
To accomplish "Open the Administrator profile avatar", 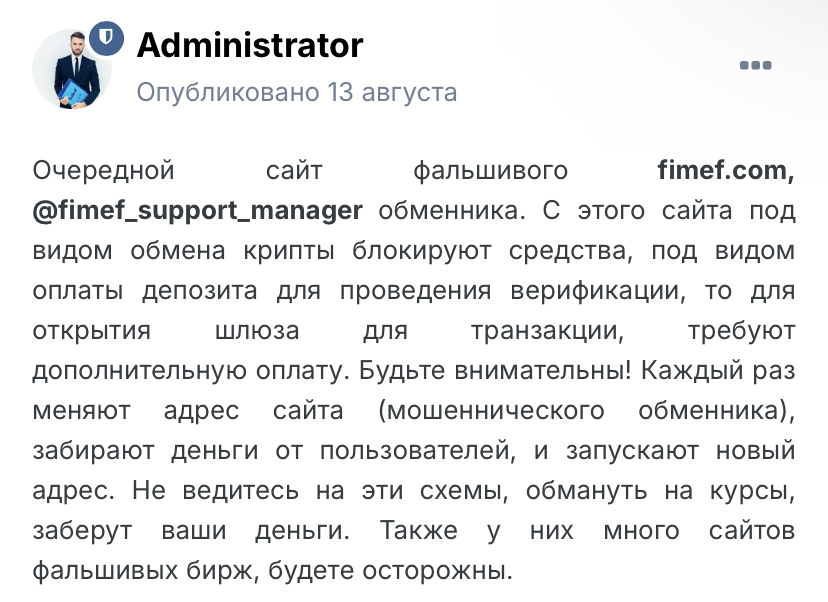I will (72, 69).
